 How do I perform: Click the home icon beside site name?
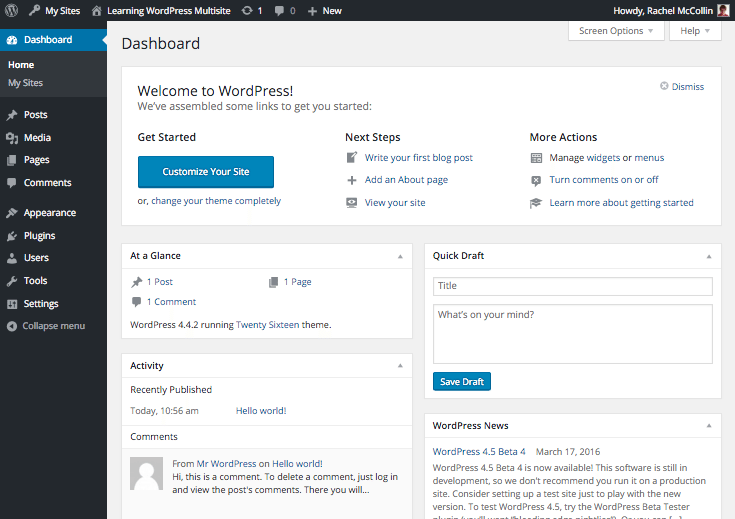(x=97, y=11)
